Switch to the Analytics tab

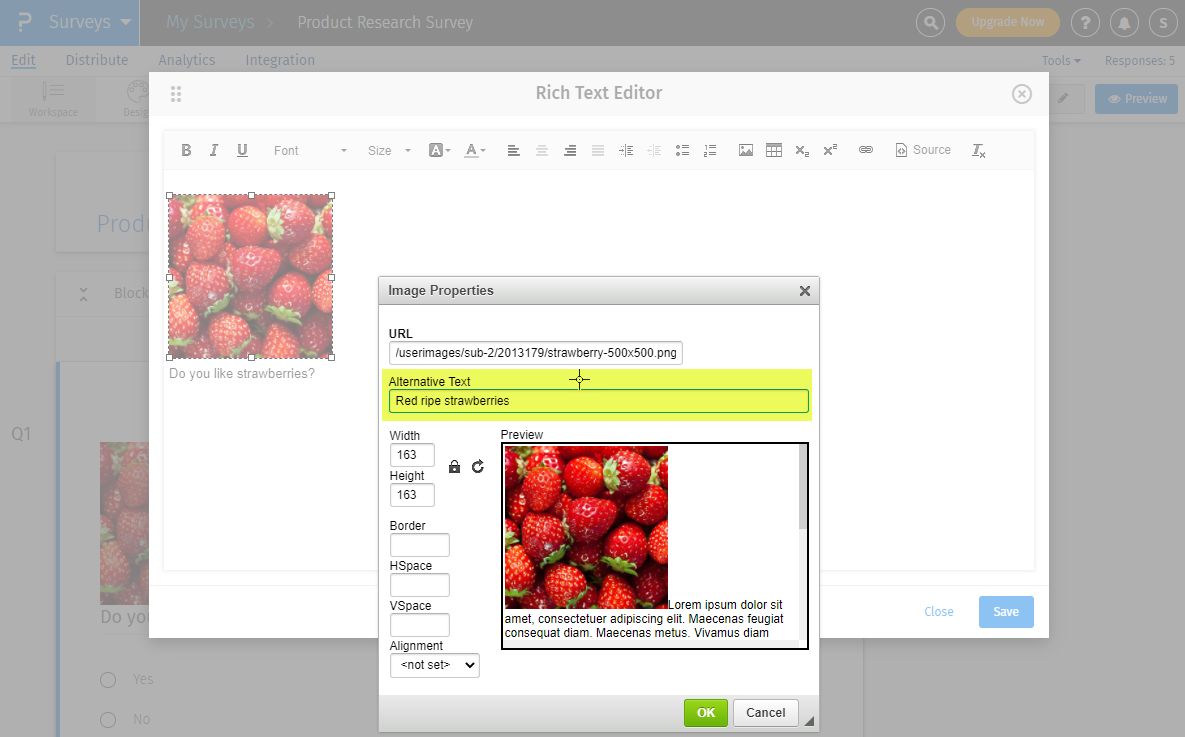coord(187,60)
